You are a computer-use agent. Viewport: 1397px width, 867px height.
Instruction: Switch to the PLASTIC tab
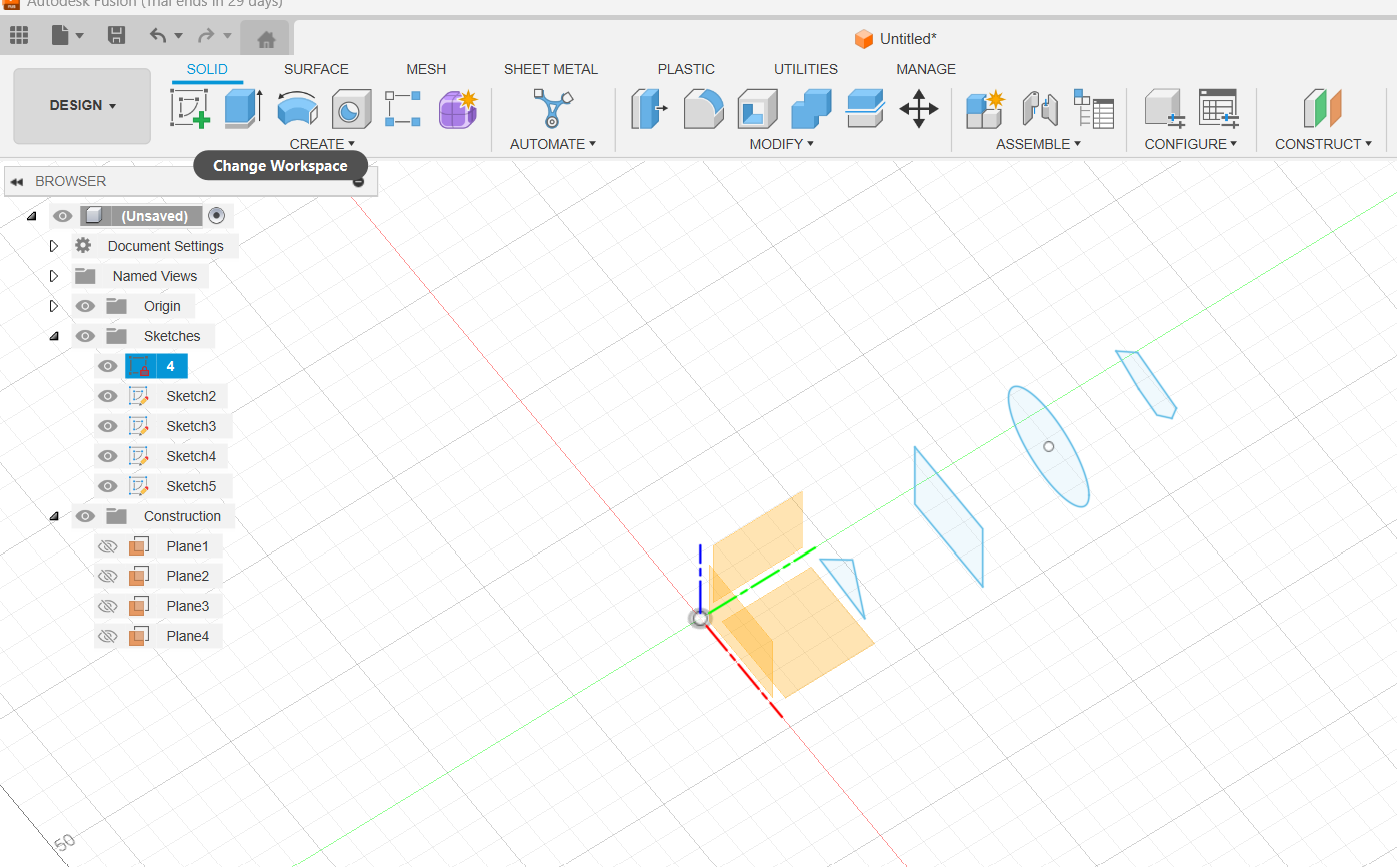point(686,69)
